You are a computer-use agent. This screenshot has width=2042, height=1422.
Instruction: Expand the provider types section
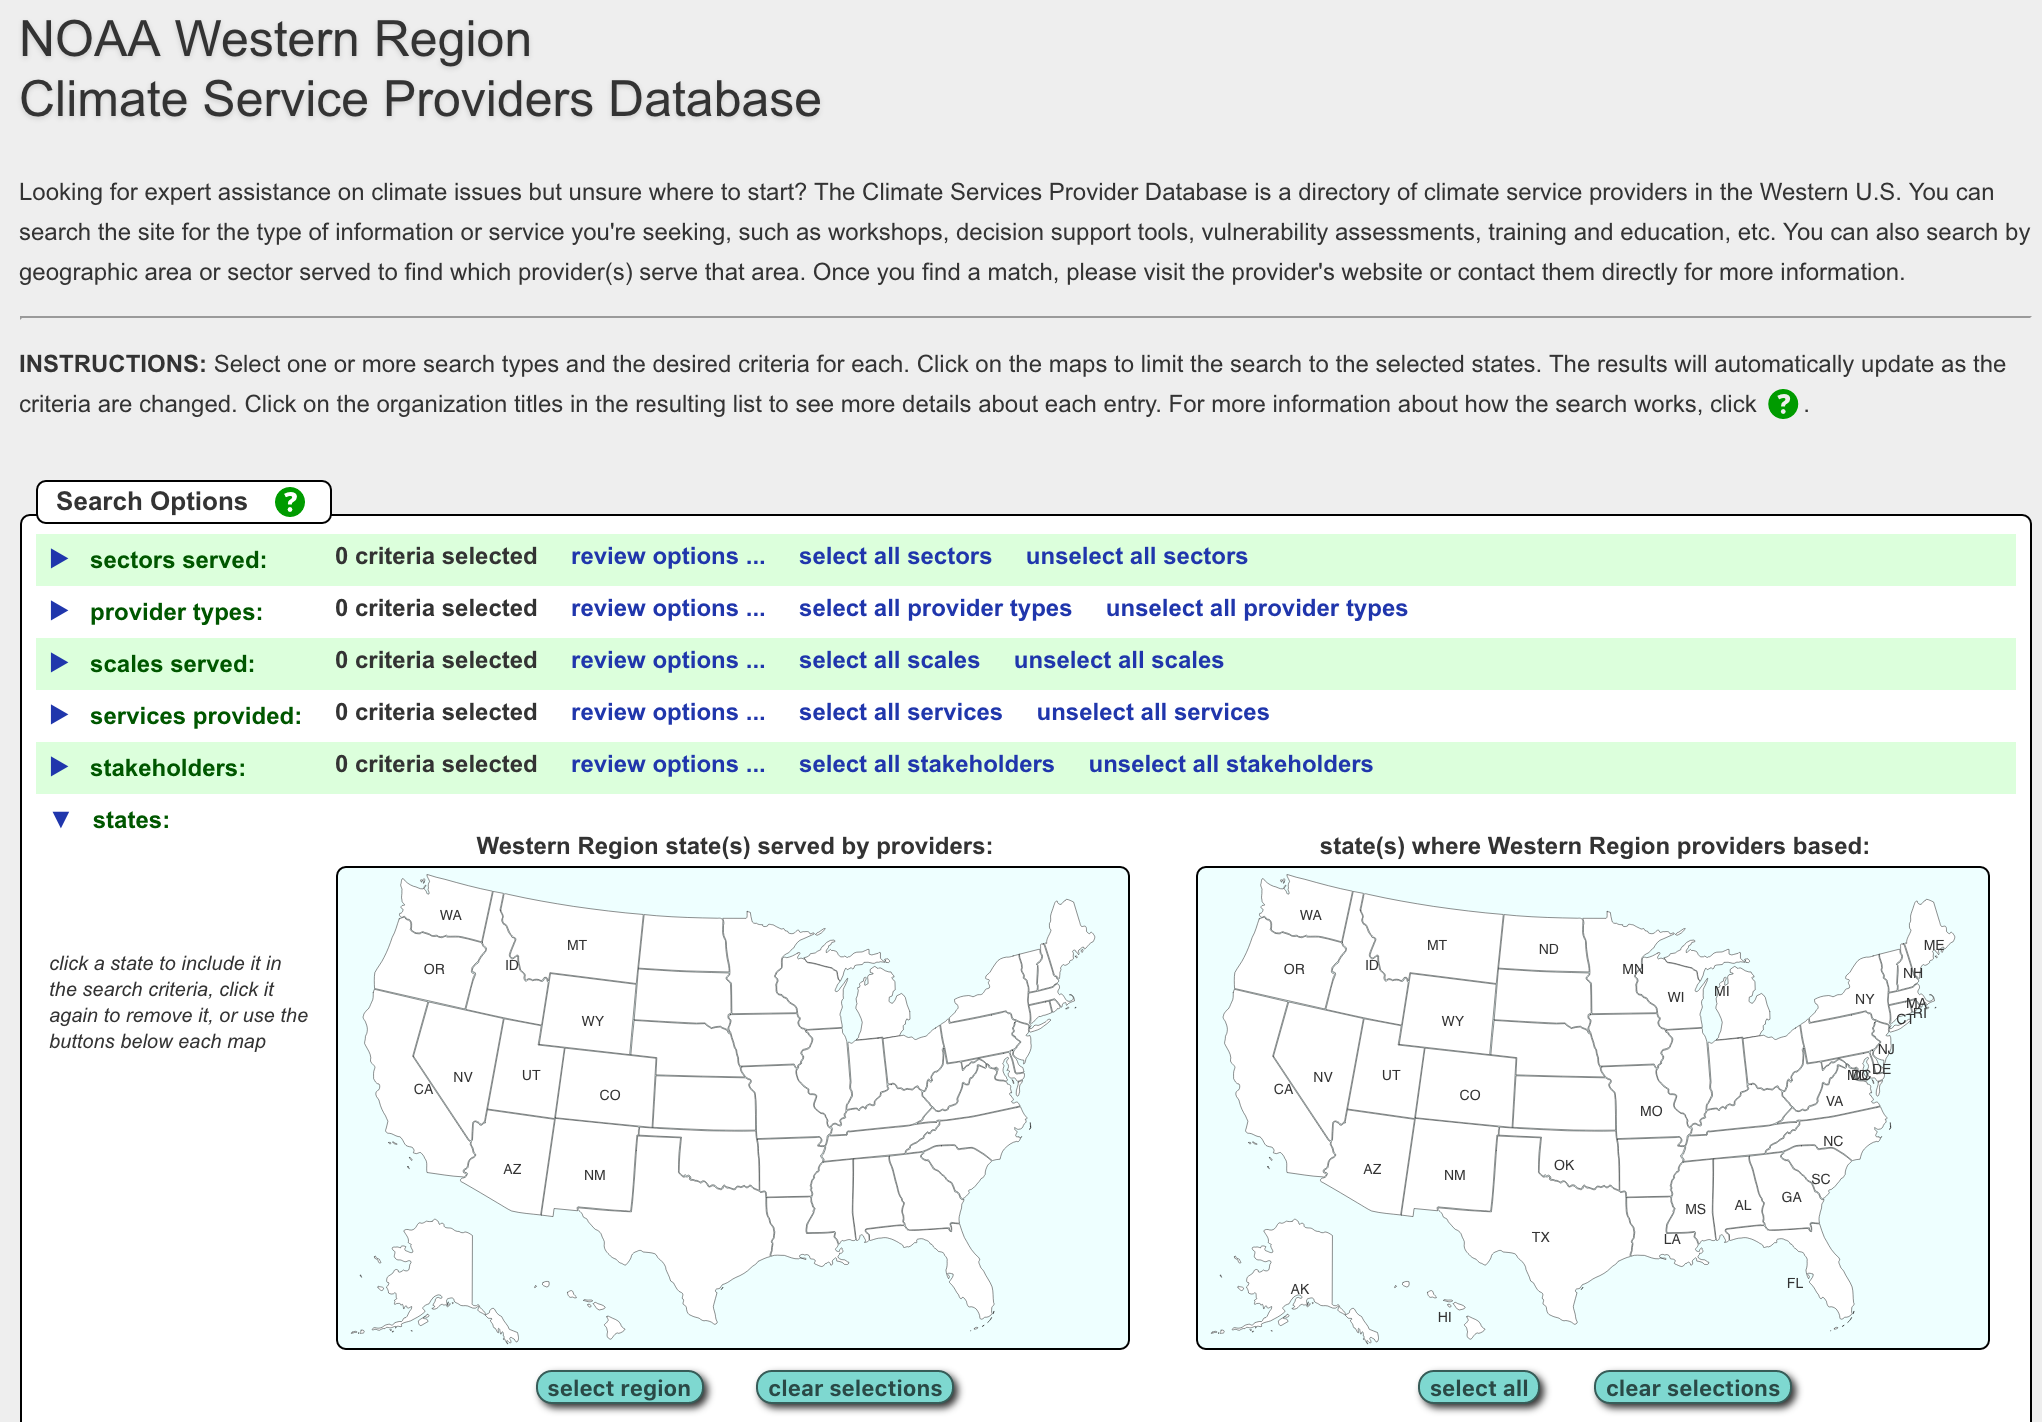[x=59, y=611]
